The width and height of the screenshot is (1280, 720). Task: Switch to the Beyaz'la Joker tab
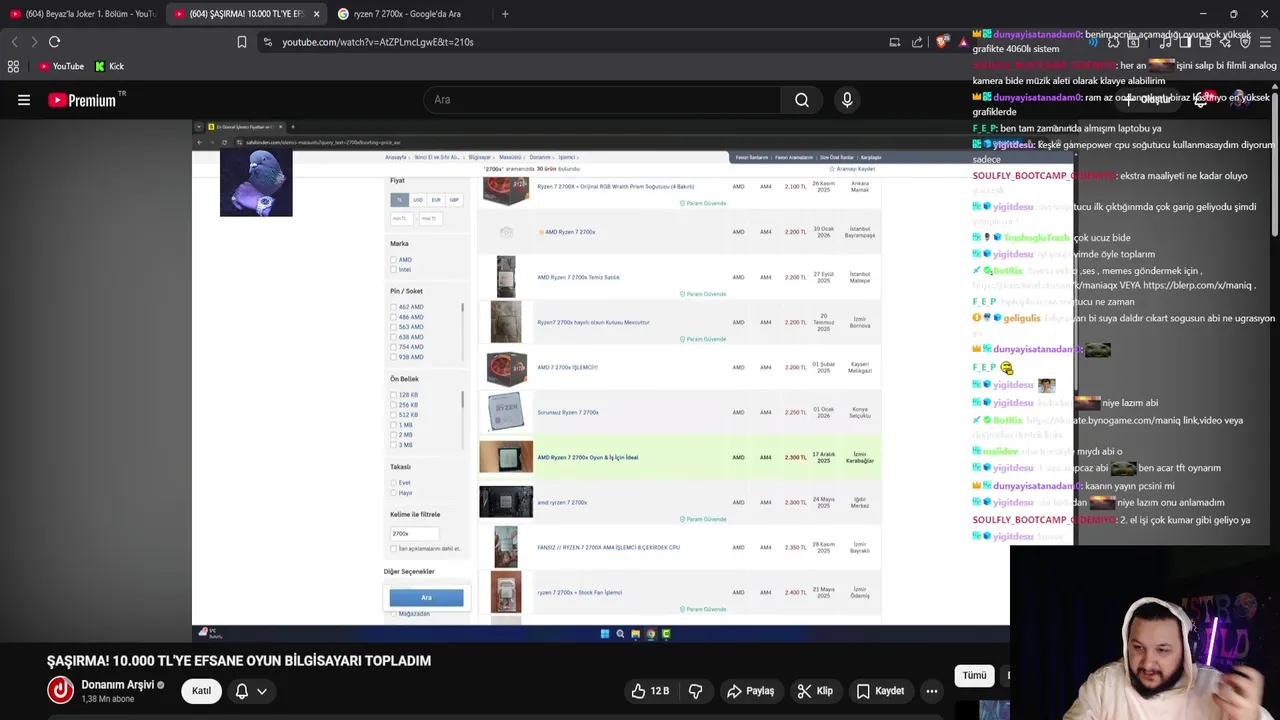tap(82, 14)
